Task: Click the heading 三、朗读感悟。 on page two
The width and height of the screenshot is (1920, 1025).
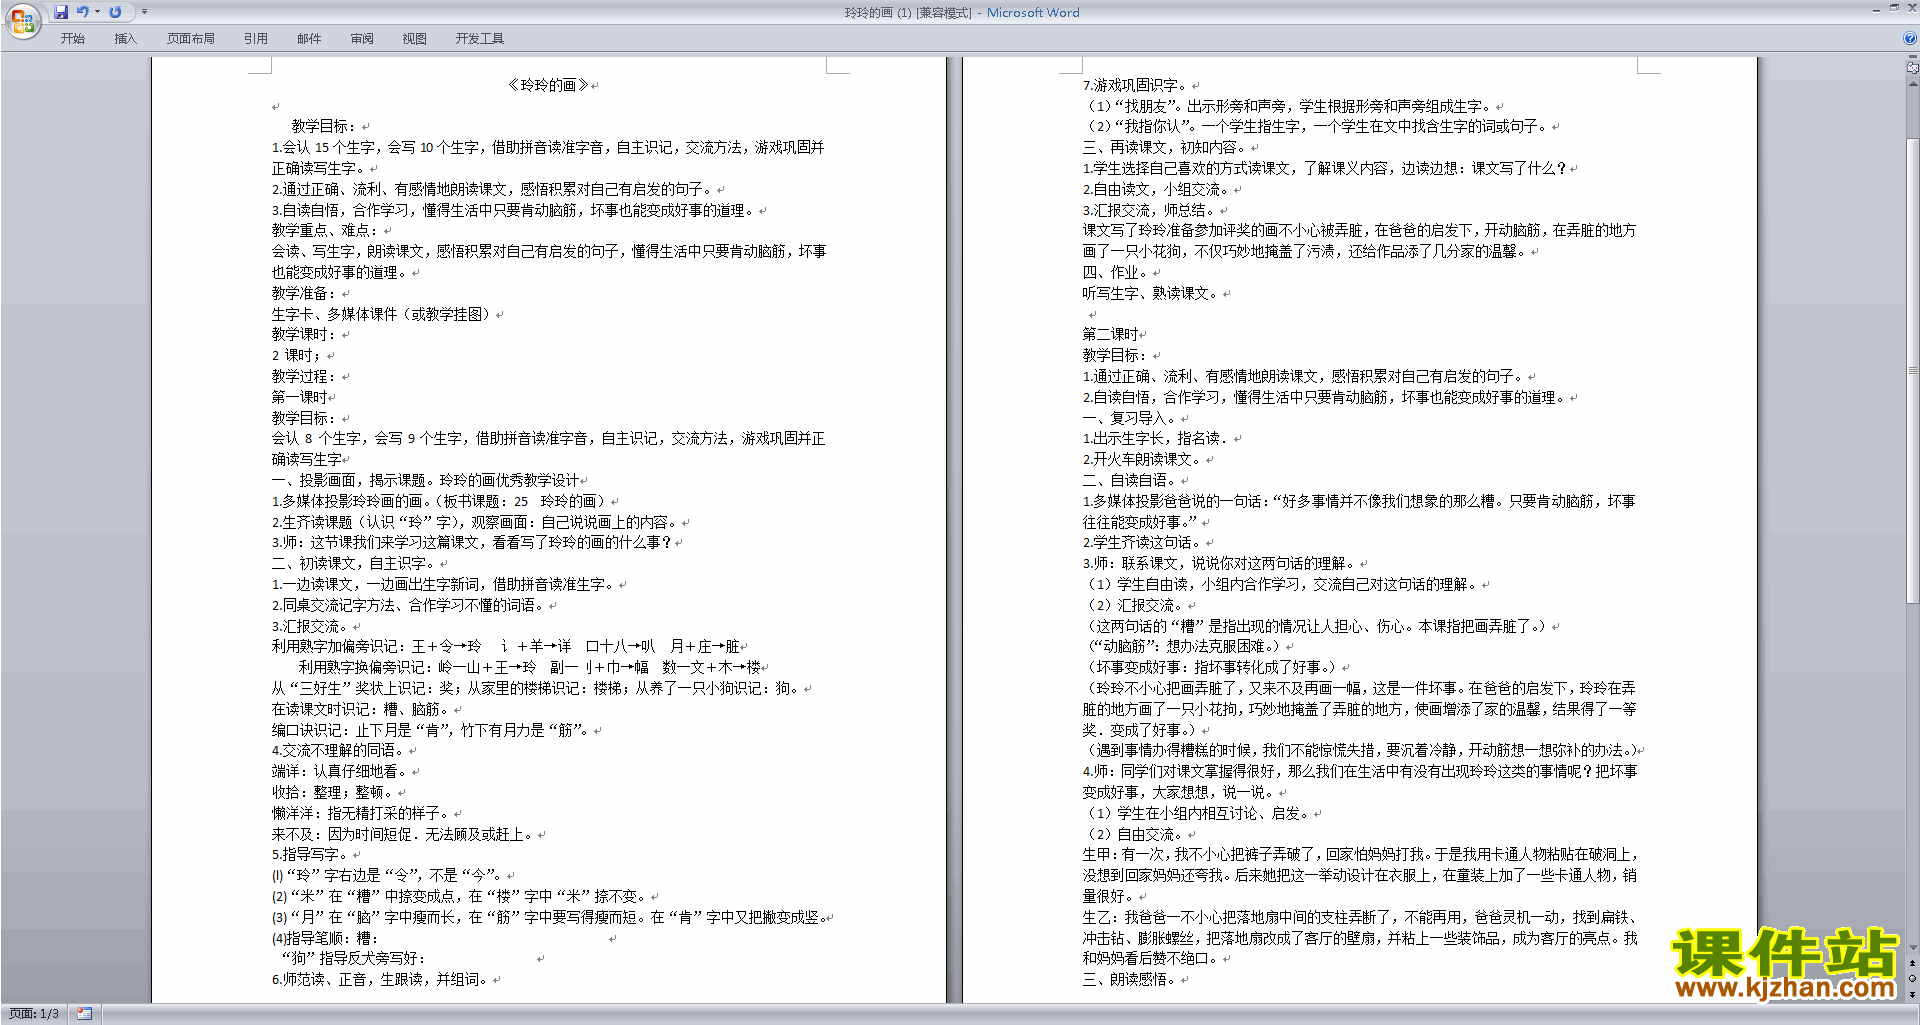Action: [1131, 979]
